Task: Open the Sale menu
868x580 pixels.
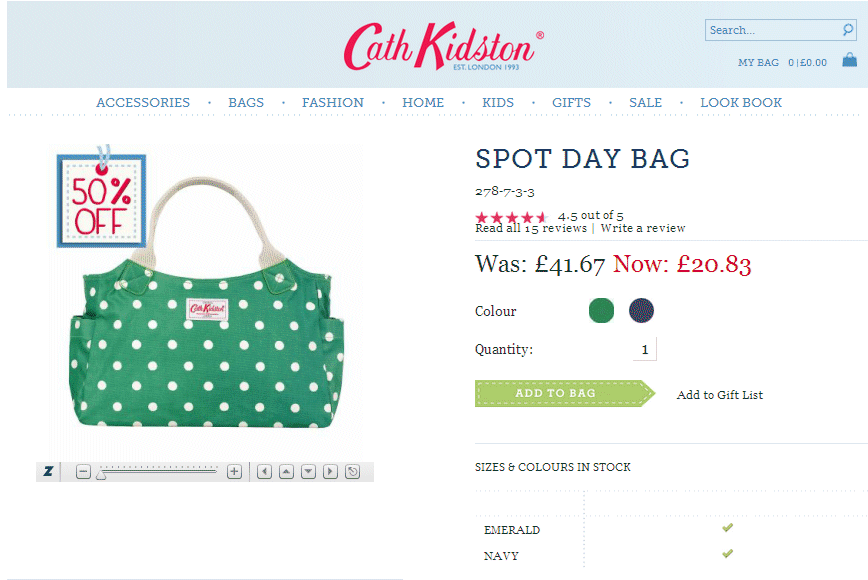Action: pos(645,103)
